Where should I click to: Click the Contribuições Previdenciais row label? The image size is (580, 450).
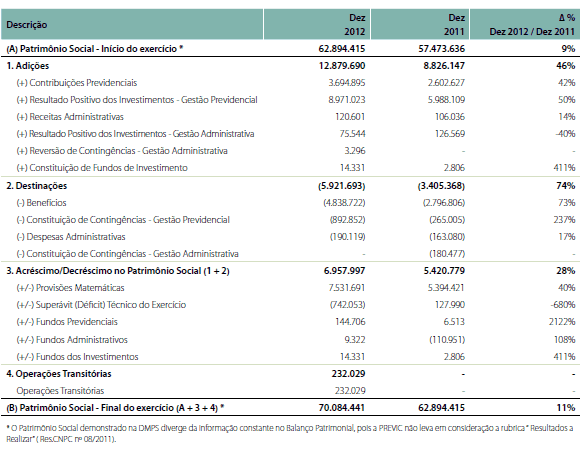coord(77,83)
